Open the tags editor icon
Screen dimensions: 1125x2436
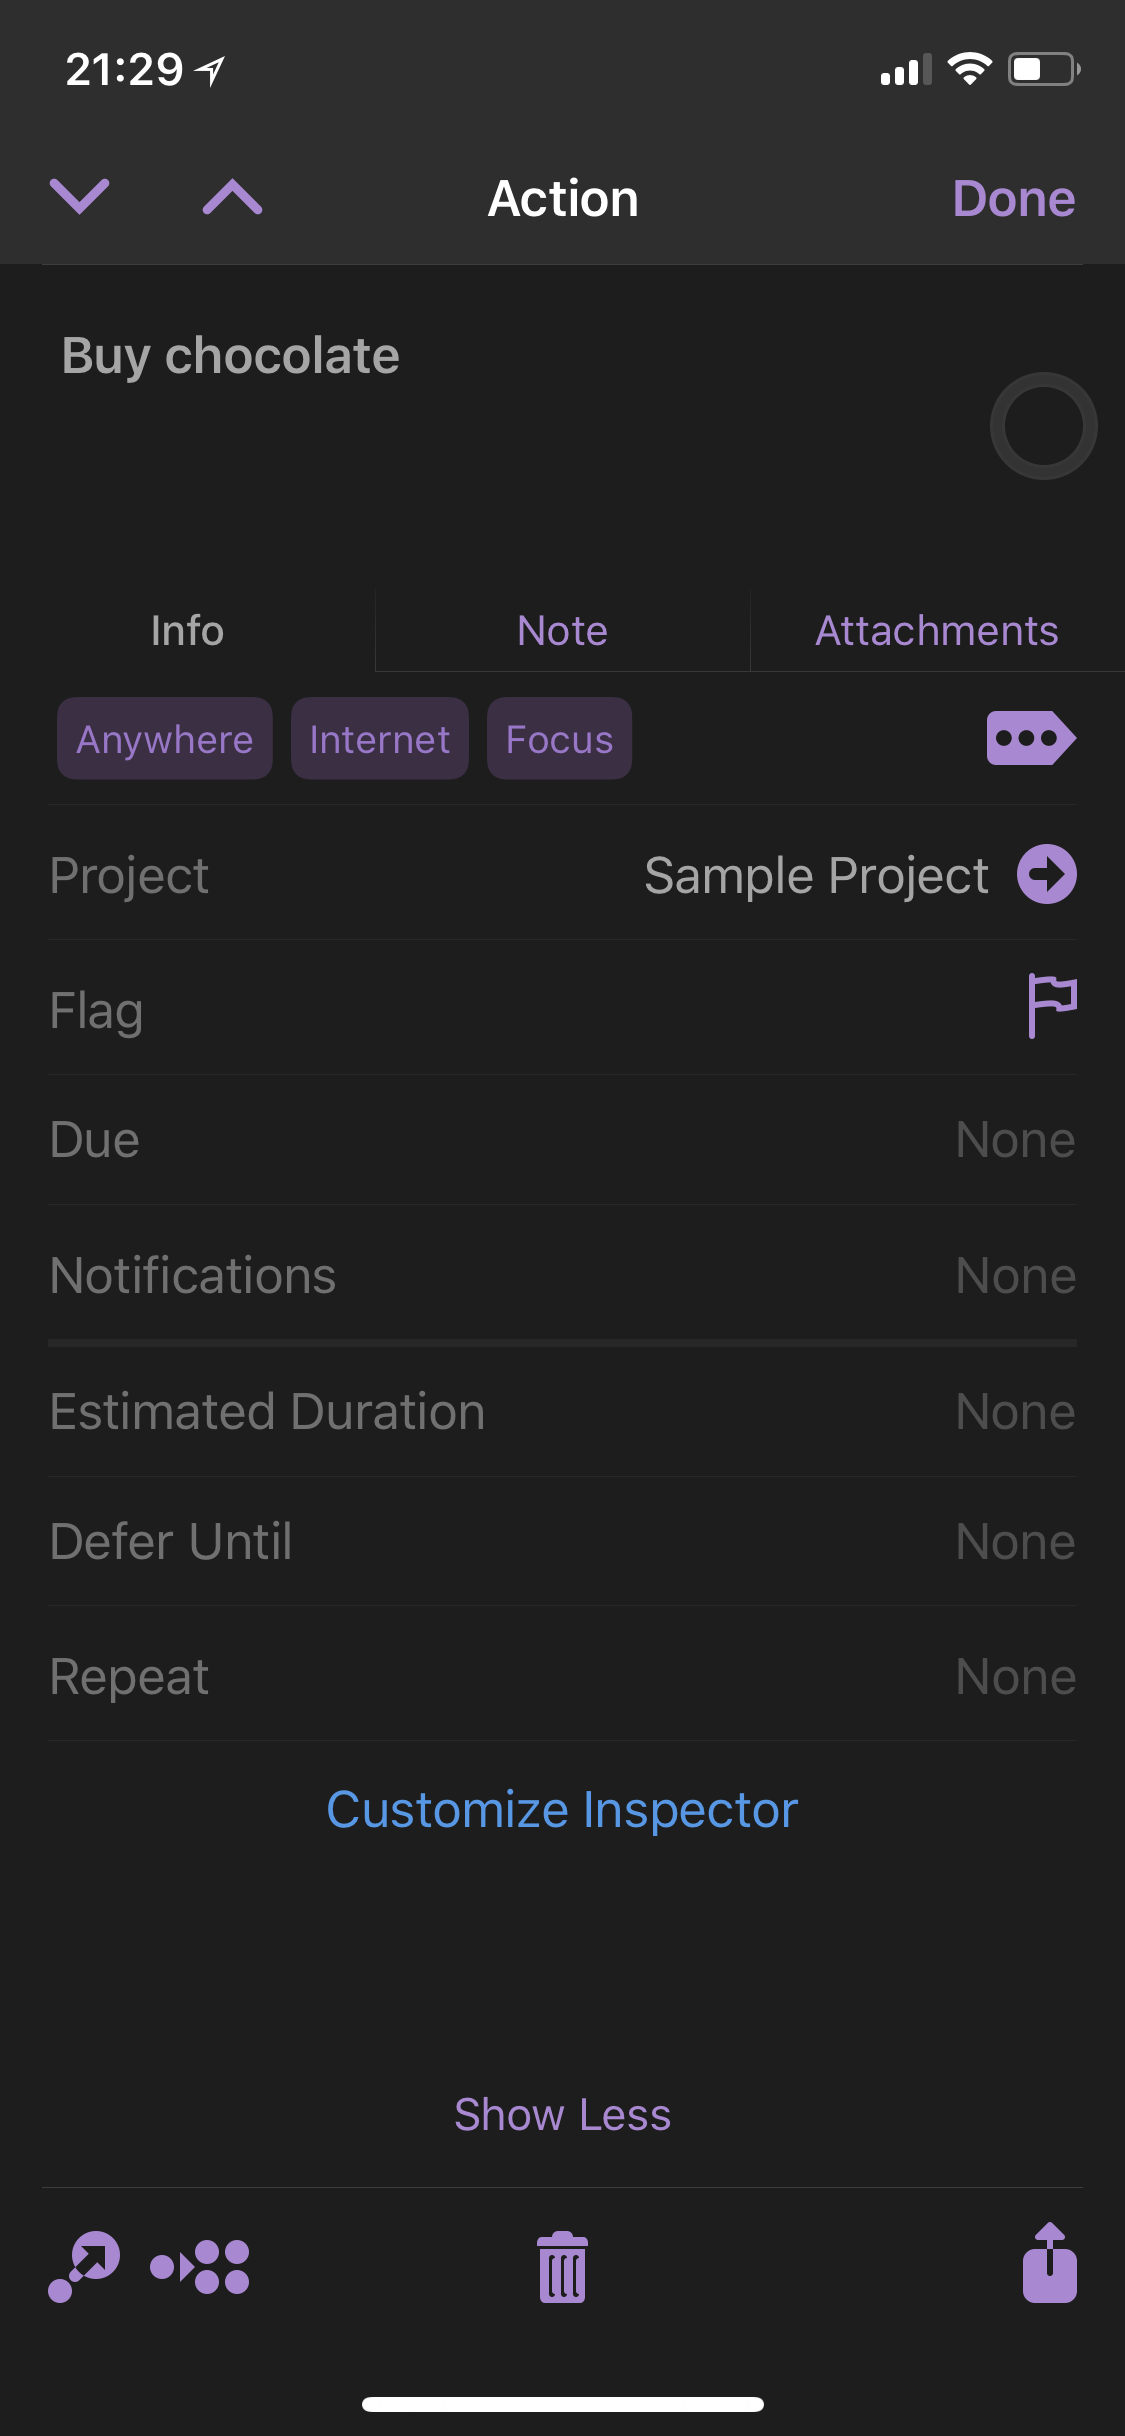point(1030,738)
